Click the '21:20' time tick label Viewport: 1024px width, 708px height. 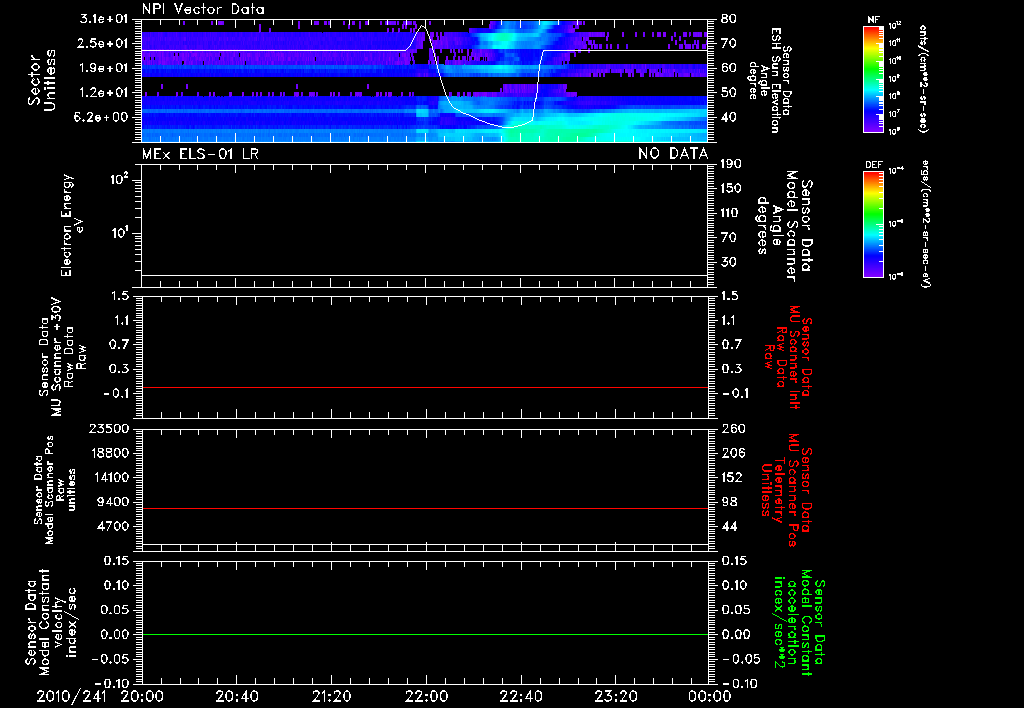(331, 696)
